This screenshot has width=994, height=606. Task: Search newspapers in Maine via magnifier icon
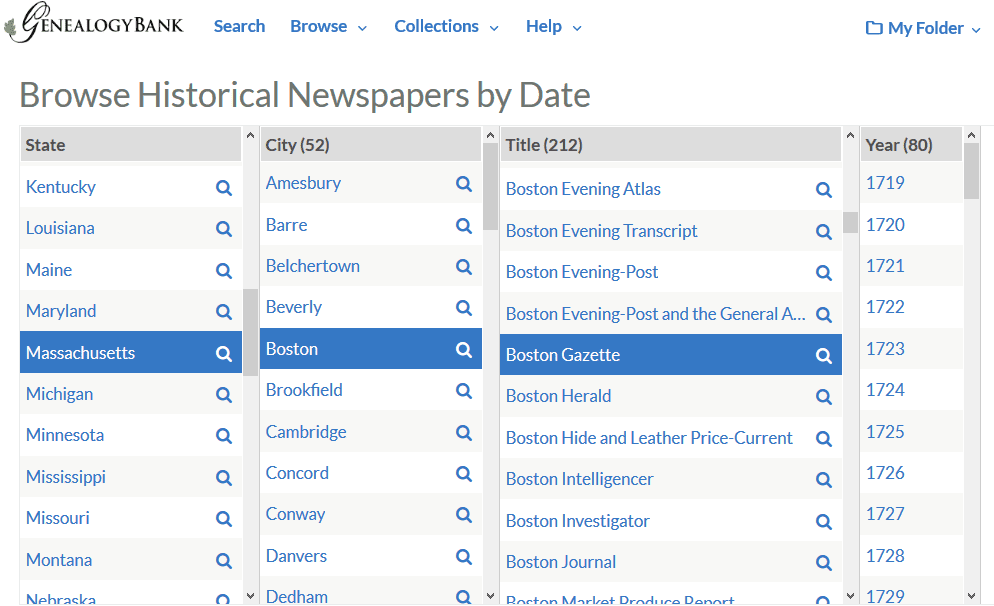click(x=223, y=271)
